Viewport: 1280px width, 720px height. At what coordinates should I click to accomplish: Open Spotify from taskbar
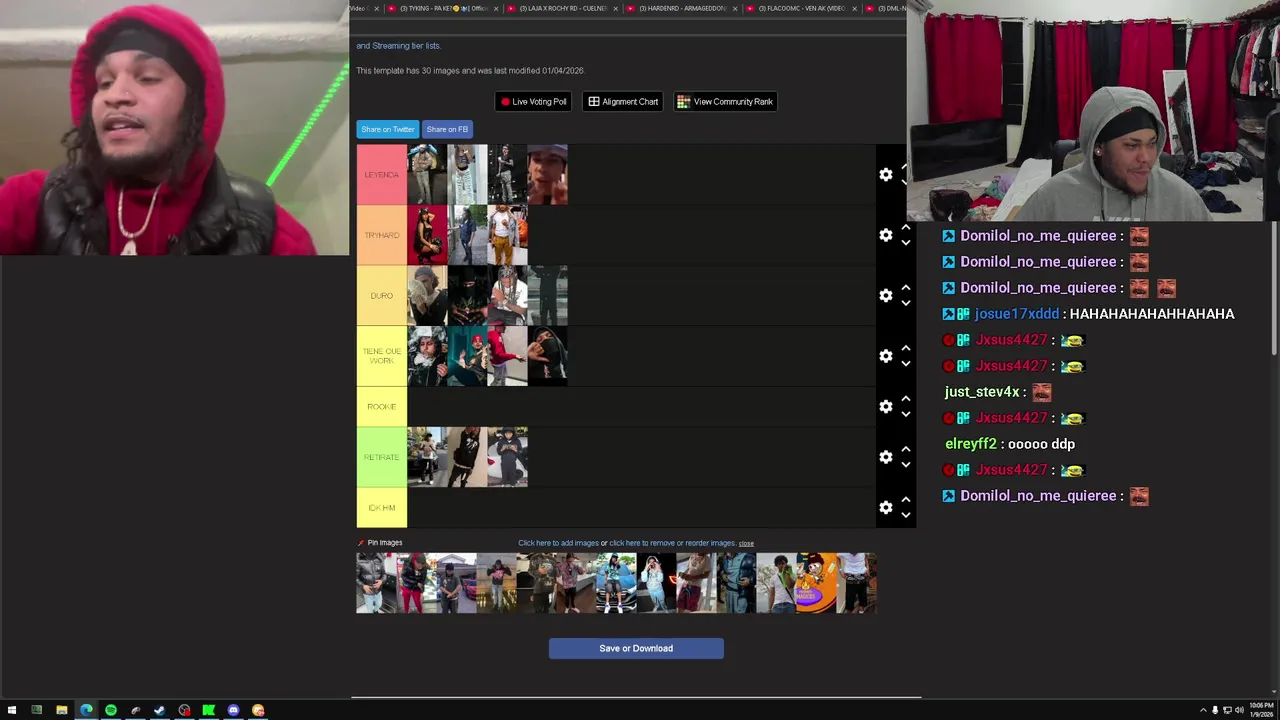111,710
